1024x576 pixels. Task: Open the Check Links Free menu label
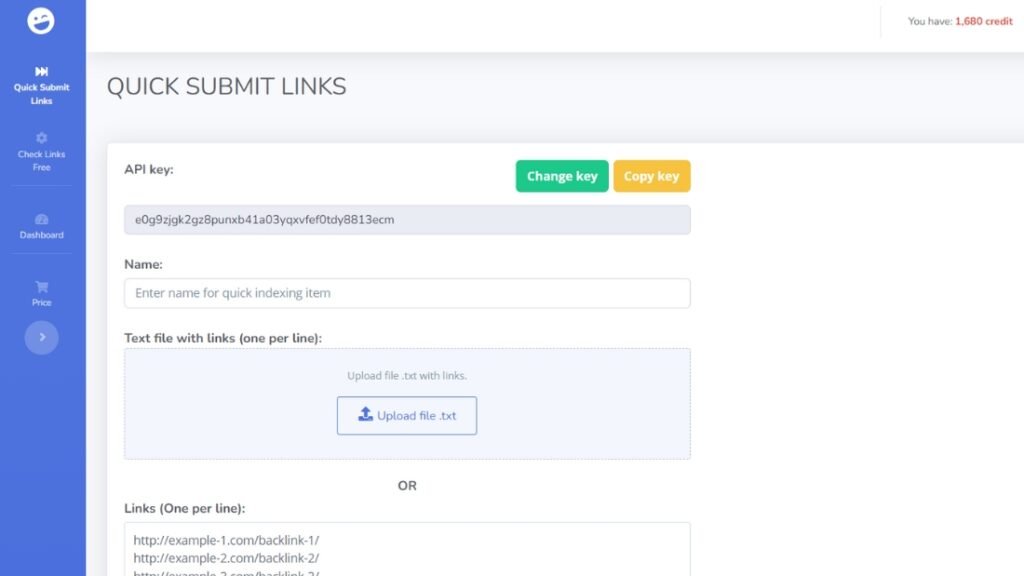coord(41,161)
